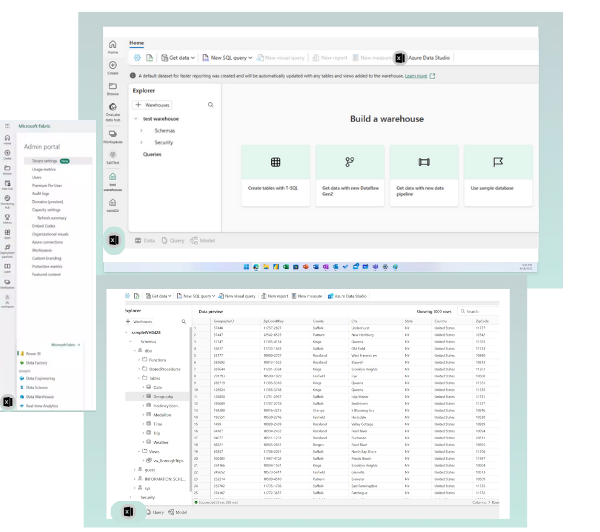600x532 pixels.
Task: Click the Learn more link in notification bar
Action: pos(416,76)
